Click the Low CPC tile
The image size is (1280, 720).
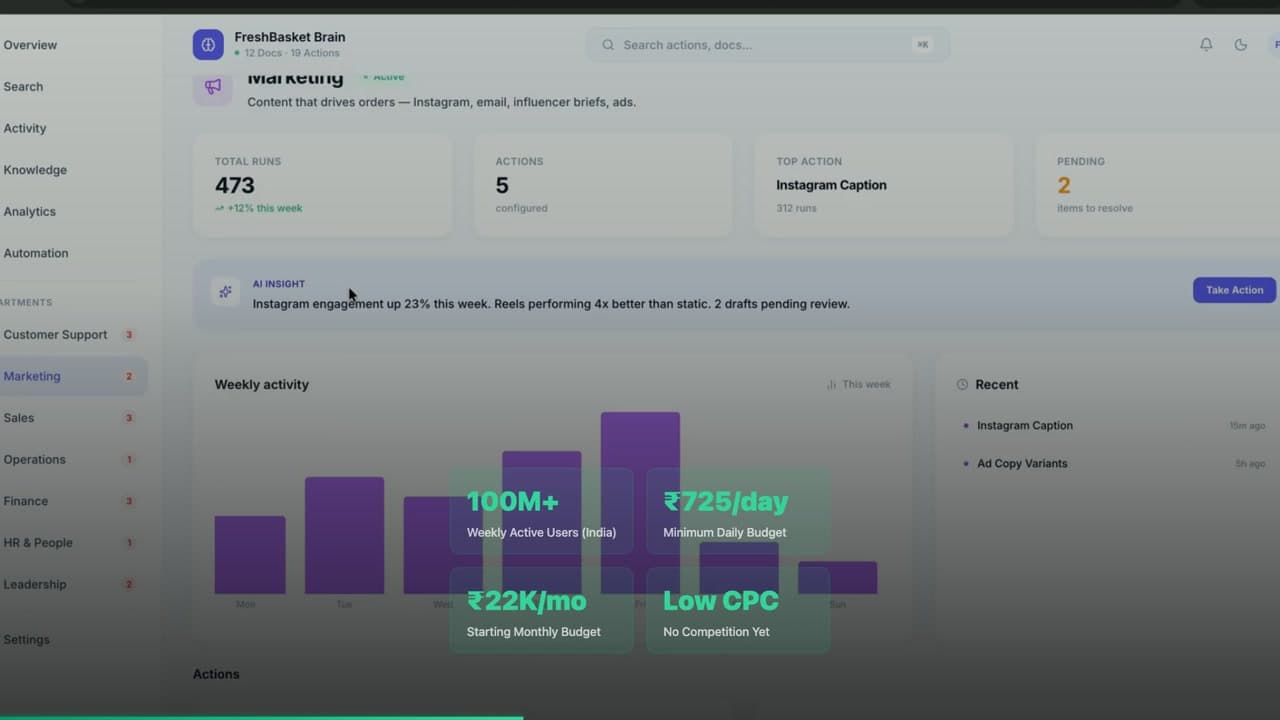click(738, 610)
